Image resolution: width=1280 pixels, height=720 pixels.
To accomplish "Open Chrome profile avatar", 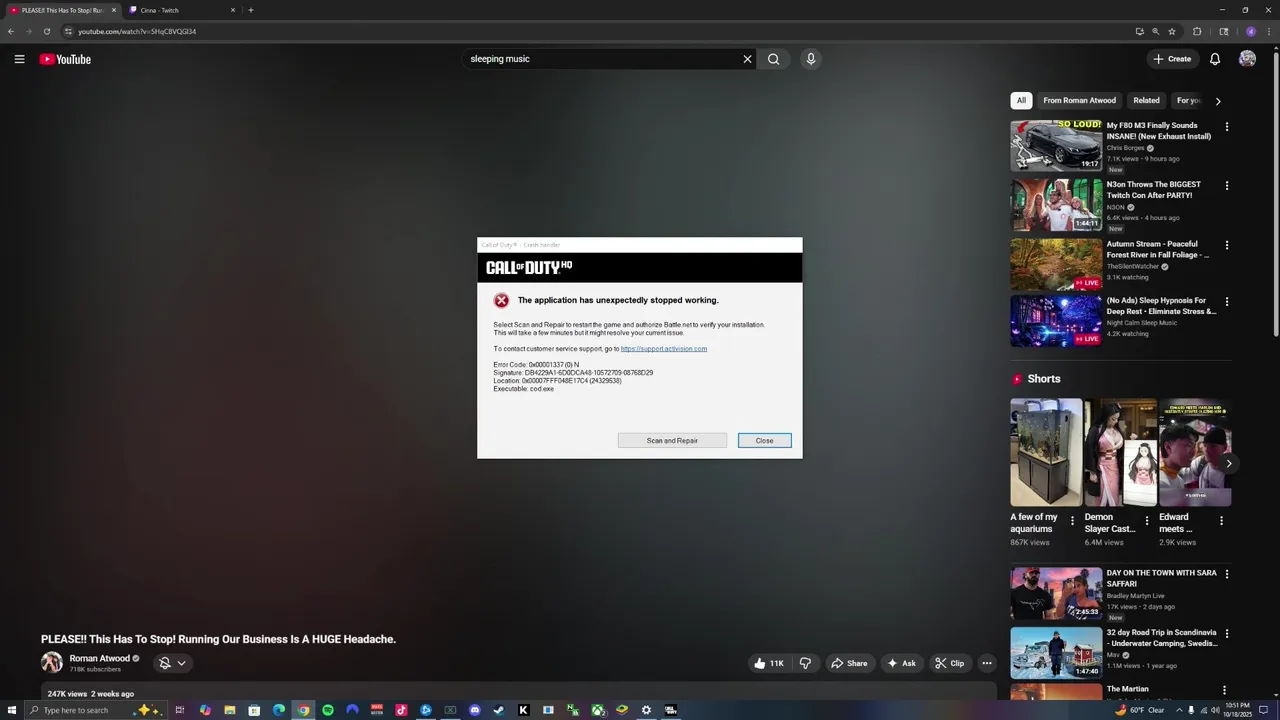I will point(1251,31).
